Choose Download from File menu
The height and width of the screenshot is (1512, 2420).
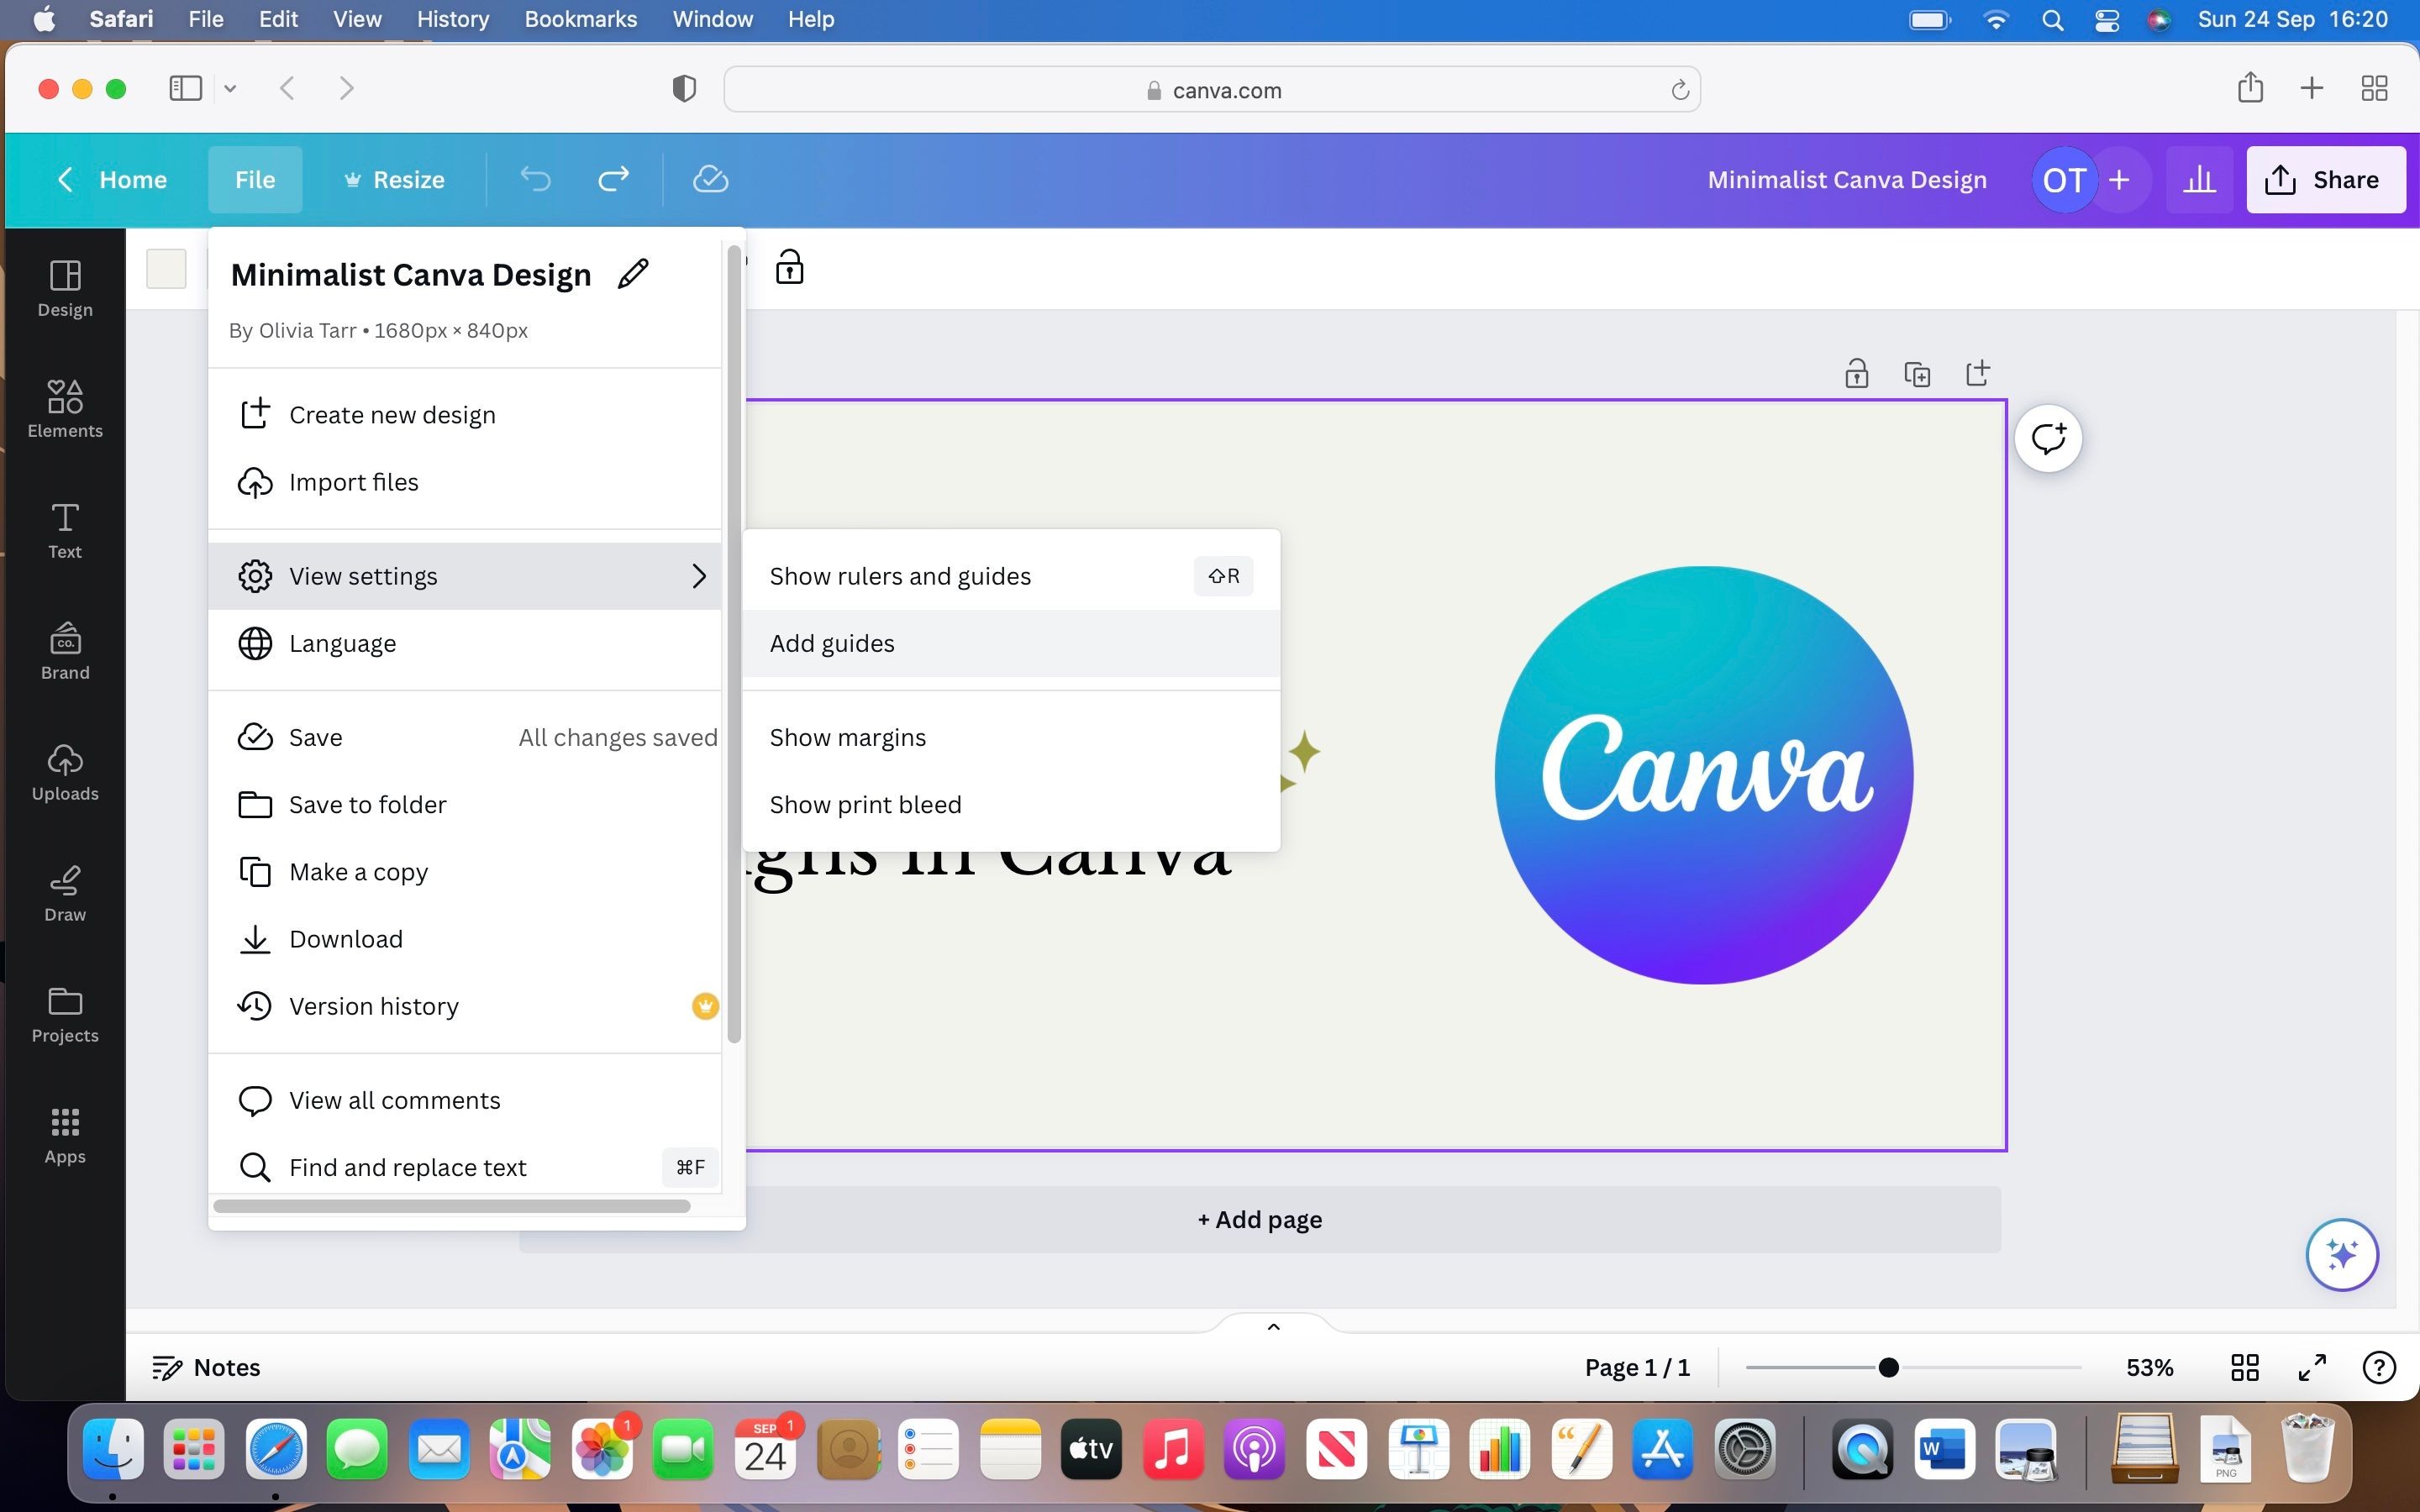[465, 938]
